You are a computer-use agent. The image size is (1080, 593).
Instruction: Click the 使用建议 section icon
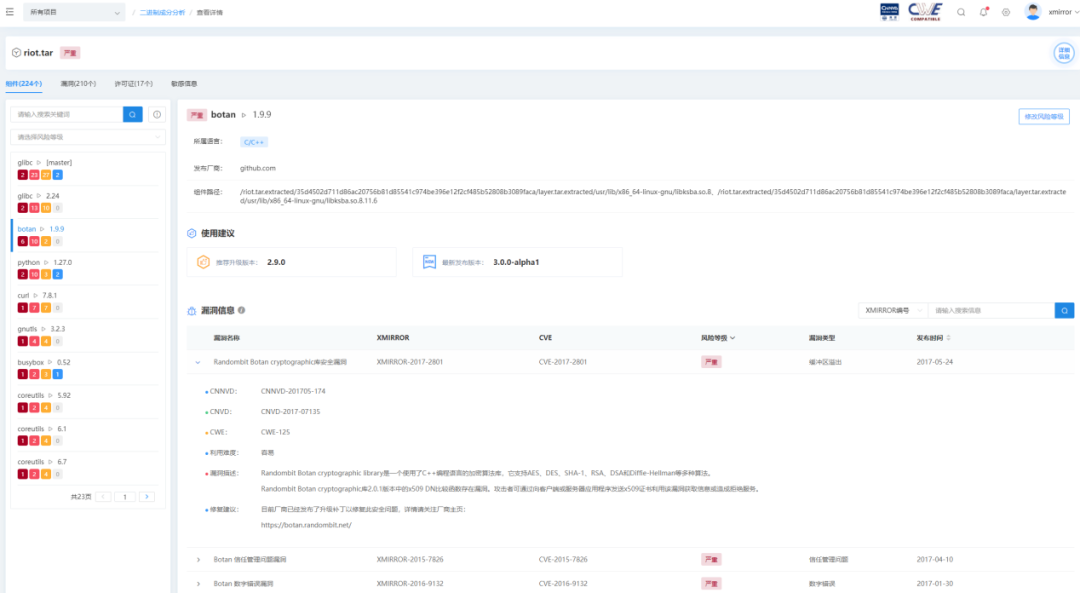(191, 233)
